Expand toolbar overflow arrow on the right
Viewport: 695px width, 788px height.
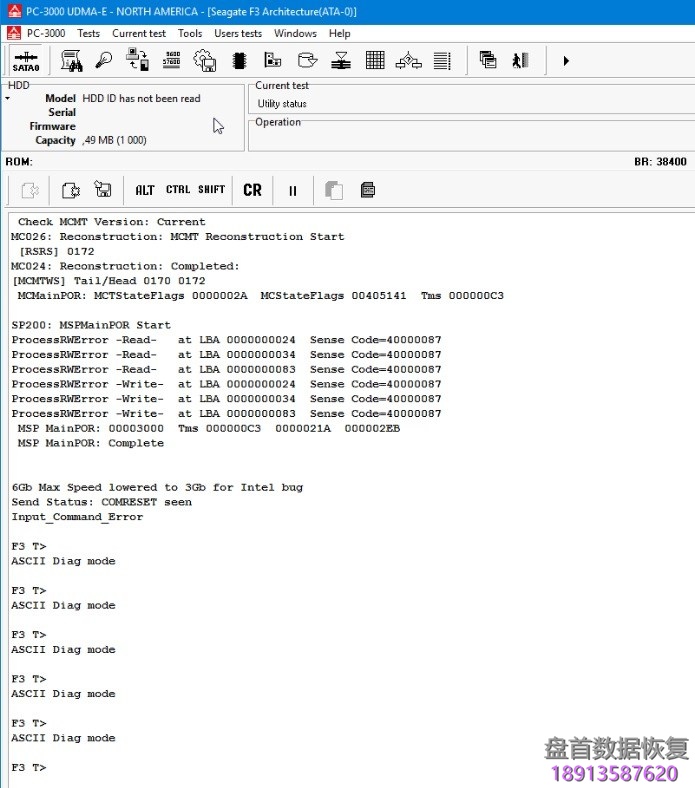click(566, 61)
